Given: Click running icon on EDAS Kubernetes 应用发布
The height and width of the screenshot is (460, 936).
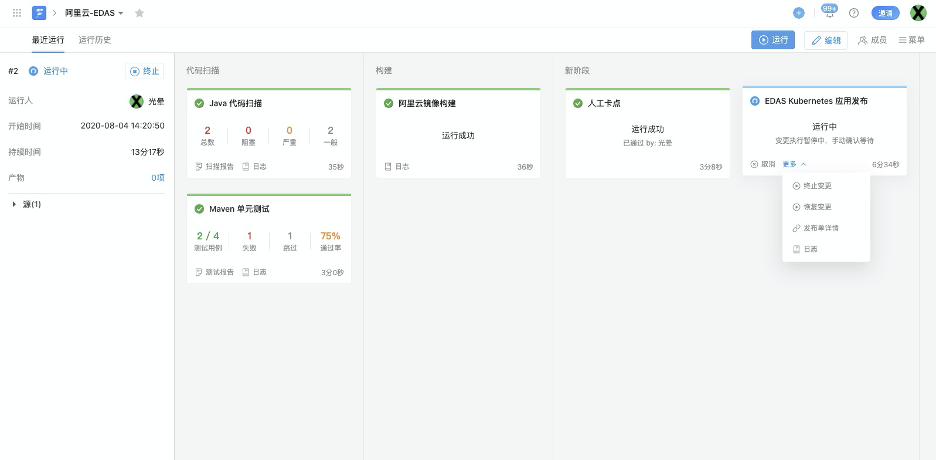Looking at the screenshot, I should [755, 101].
